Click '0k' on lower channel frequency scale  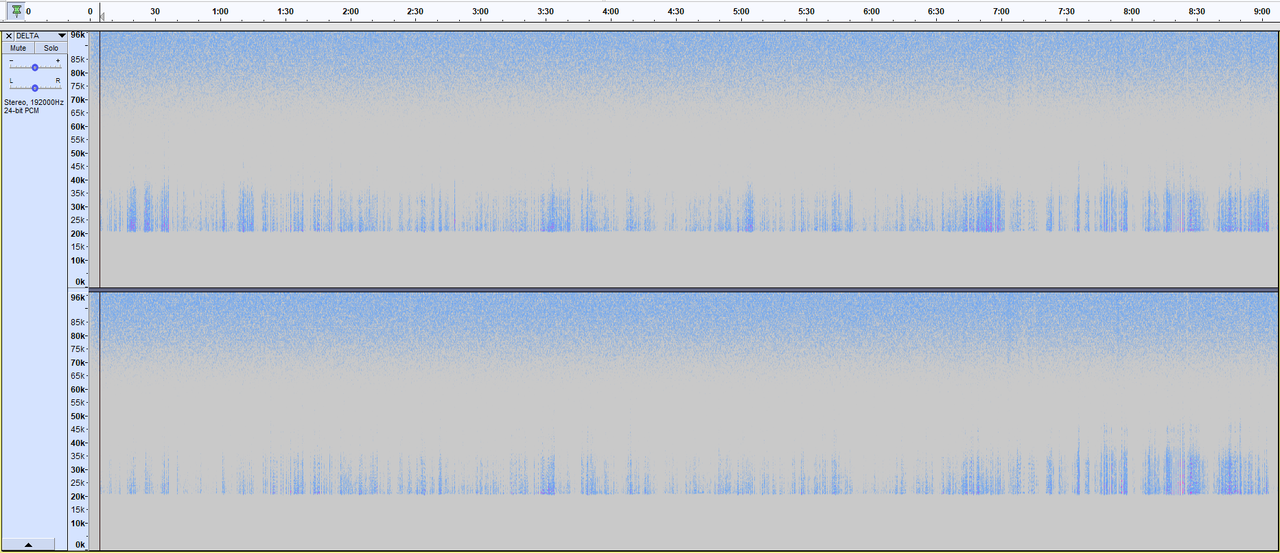pyautogui.click(x=80, y=545)
